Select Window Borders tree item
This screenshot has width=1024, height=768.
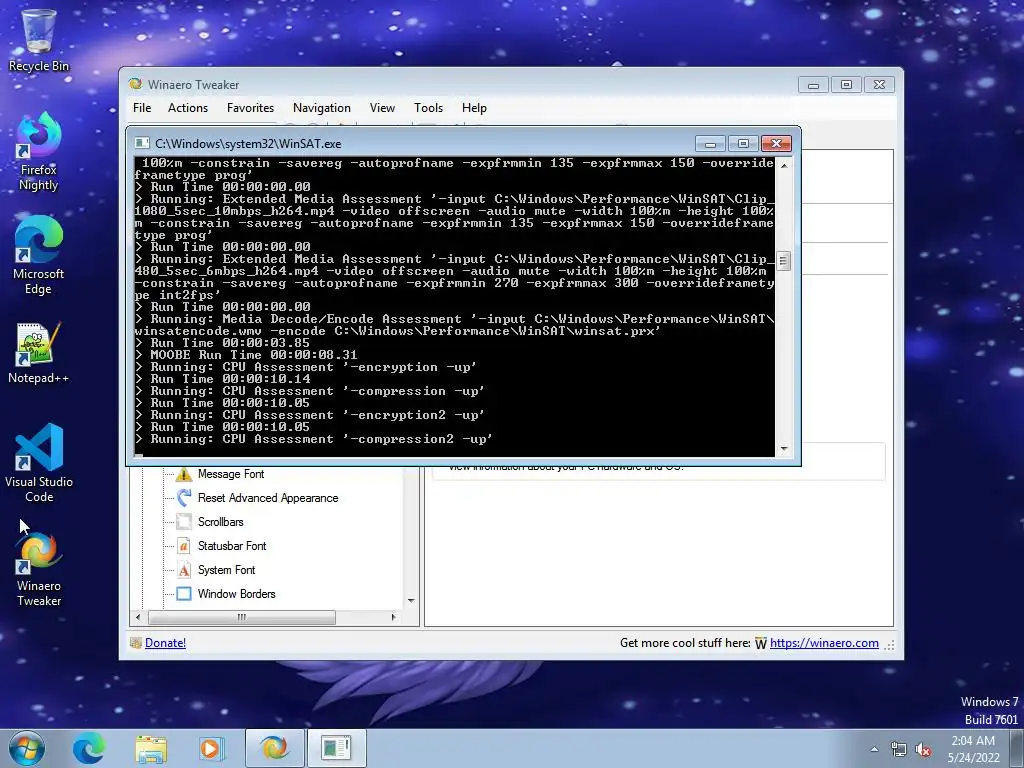[236, 594]
